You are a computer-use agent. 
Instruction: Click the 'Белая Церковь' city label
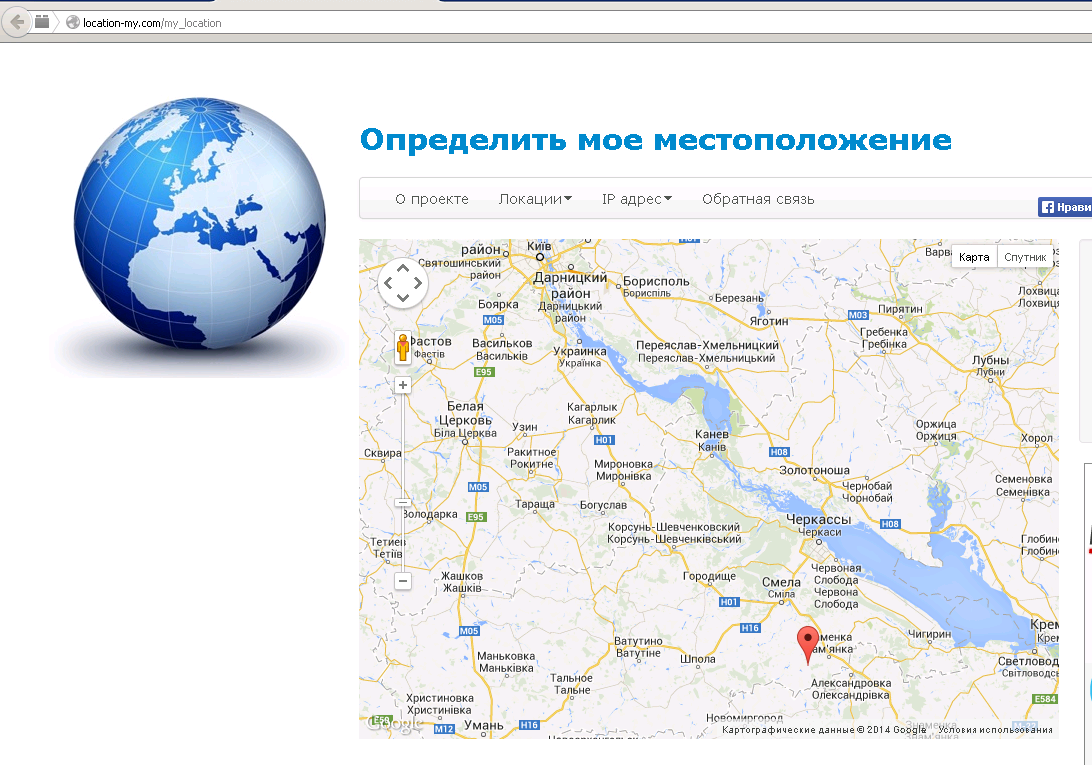[x=465, y=413]
